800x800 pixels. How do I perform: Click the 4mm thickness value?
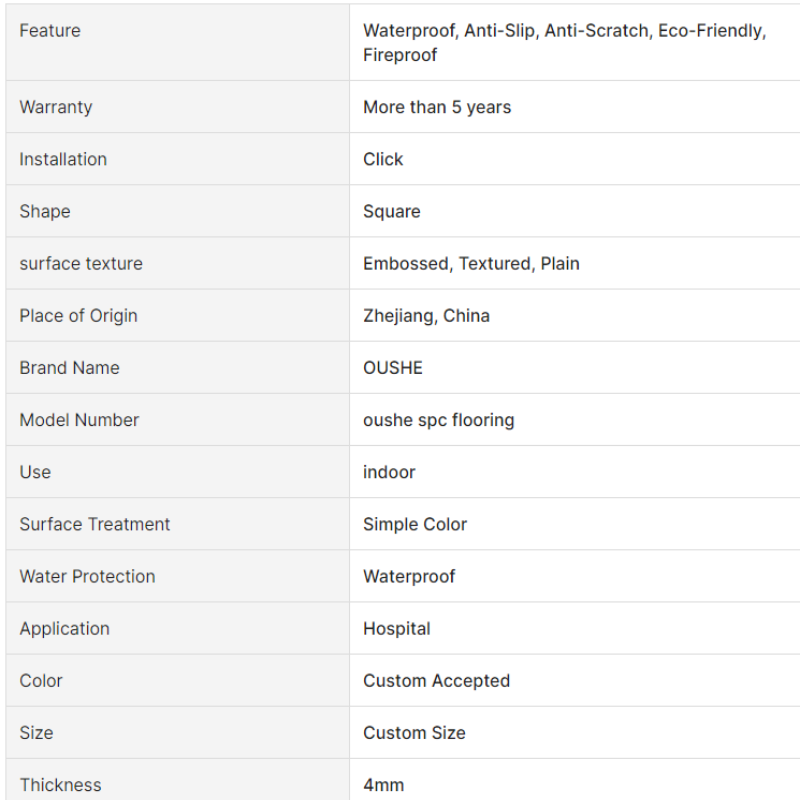pyautogui.click(x=383, y=785)
